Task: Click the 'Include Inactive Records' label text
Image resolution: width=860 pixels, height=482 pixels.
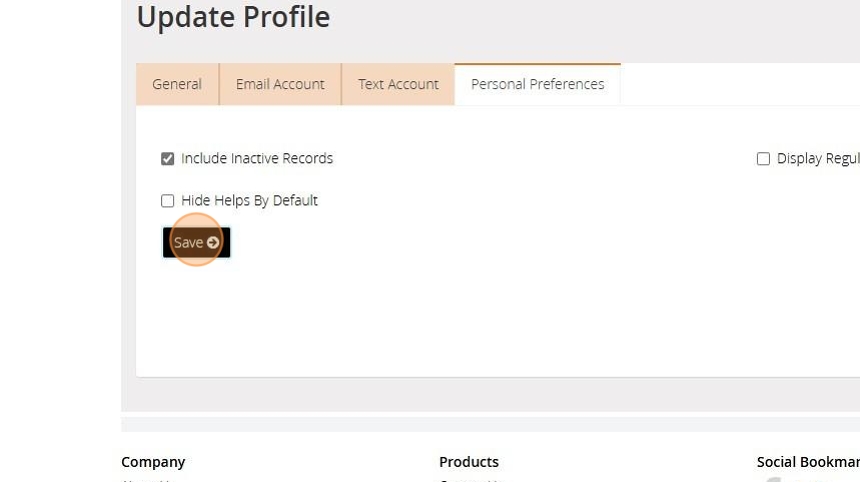Action: coord(257,159)
